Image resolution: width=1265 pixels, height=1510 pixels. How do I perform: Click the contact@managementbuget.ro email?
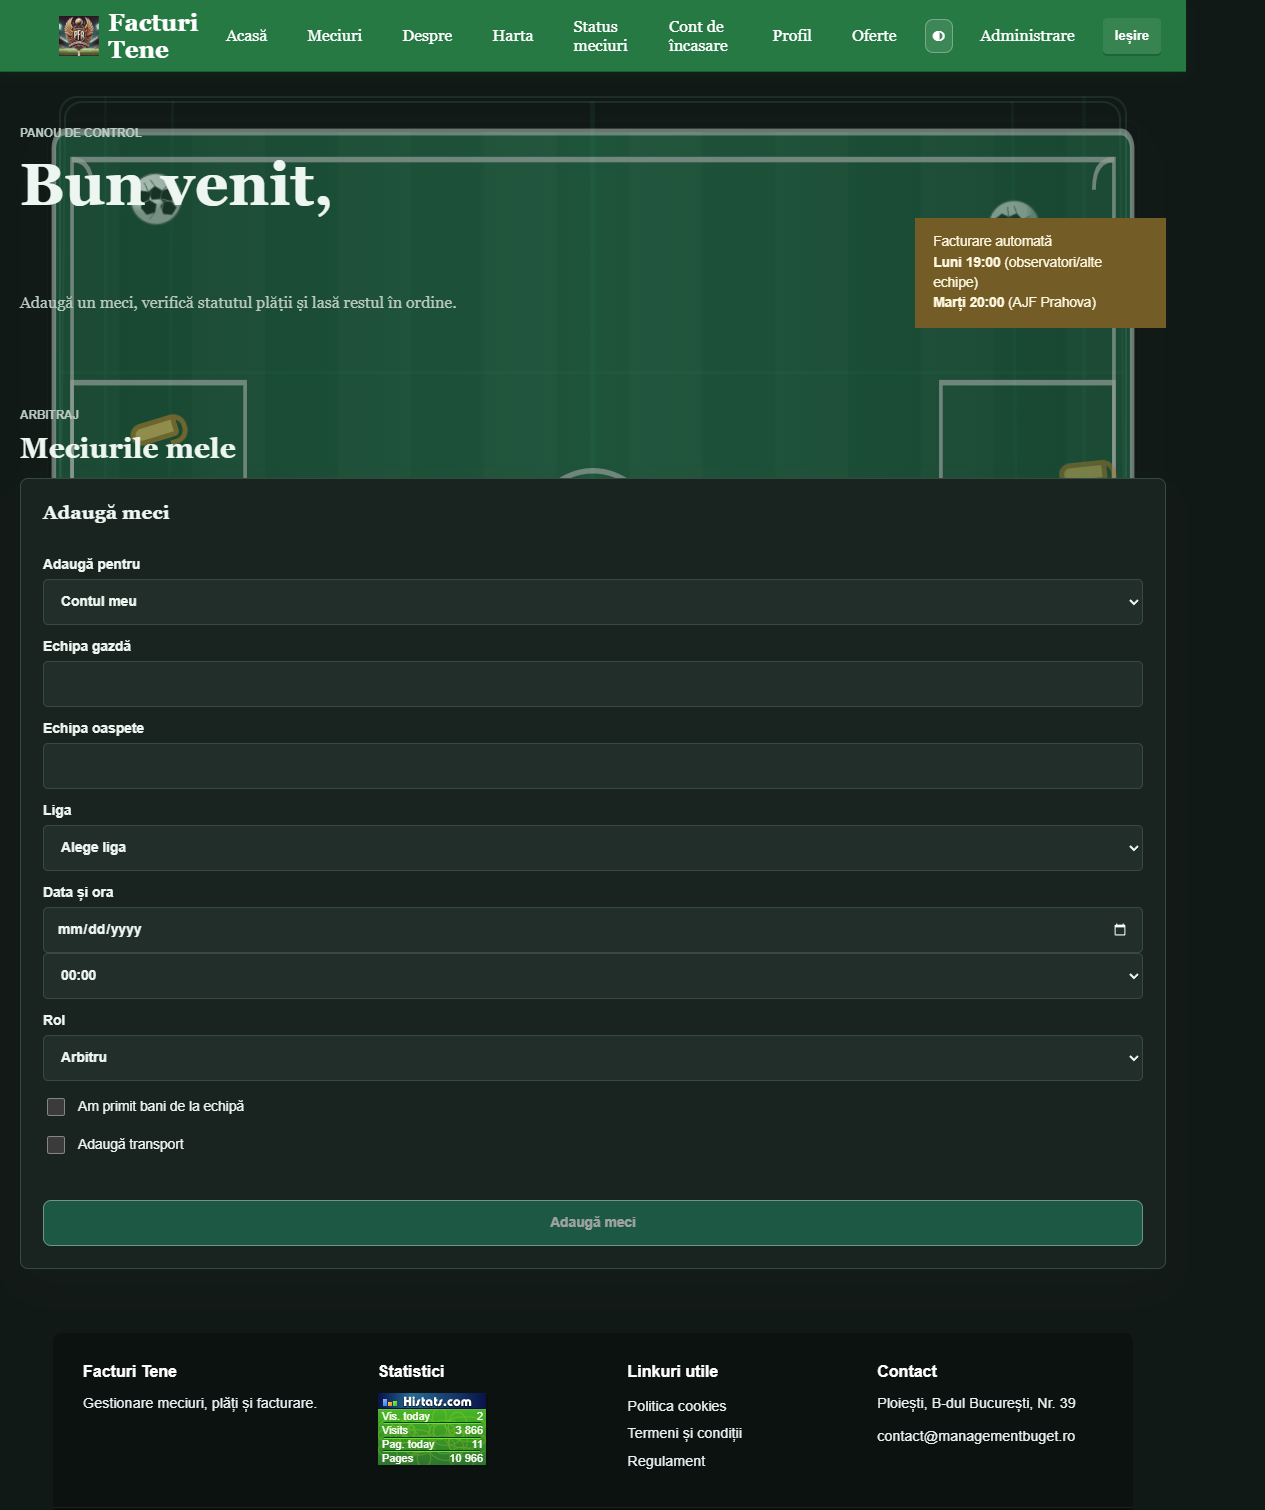click(976, 1436)
